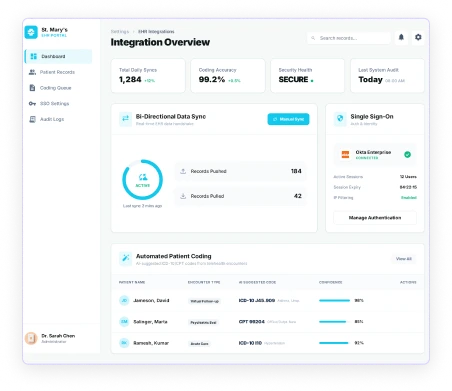Click Salinger, Maria confidence bar
The image size is (452, 391).
pos(334,322)
